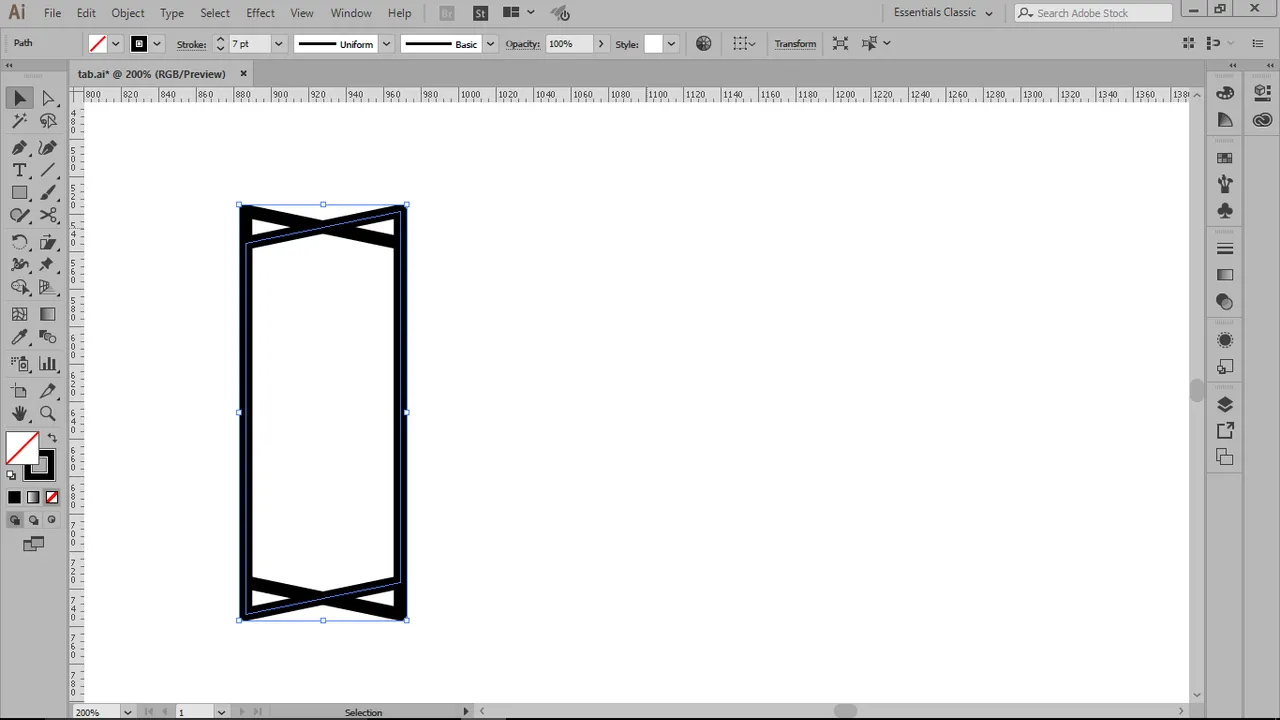Click the Transform link in control bar
Image resolution: width=1280 pixels, height=720 pixels.
pos(795,44)
